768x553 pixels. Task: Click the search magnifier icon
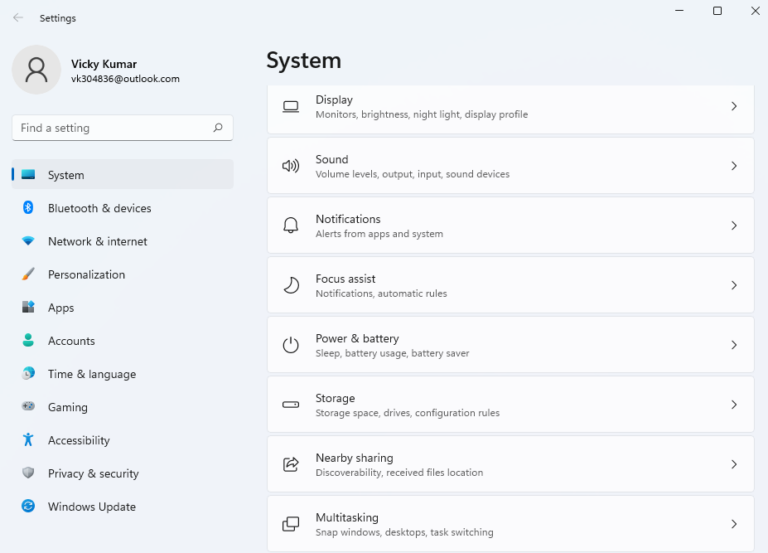218,128
